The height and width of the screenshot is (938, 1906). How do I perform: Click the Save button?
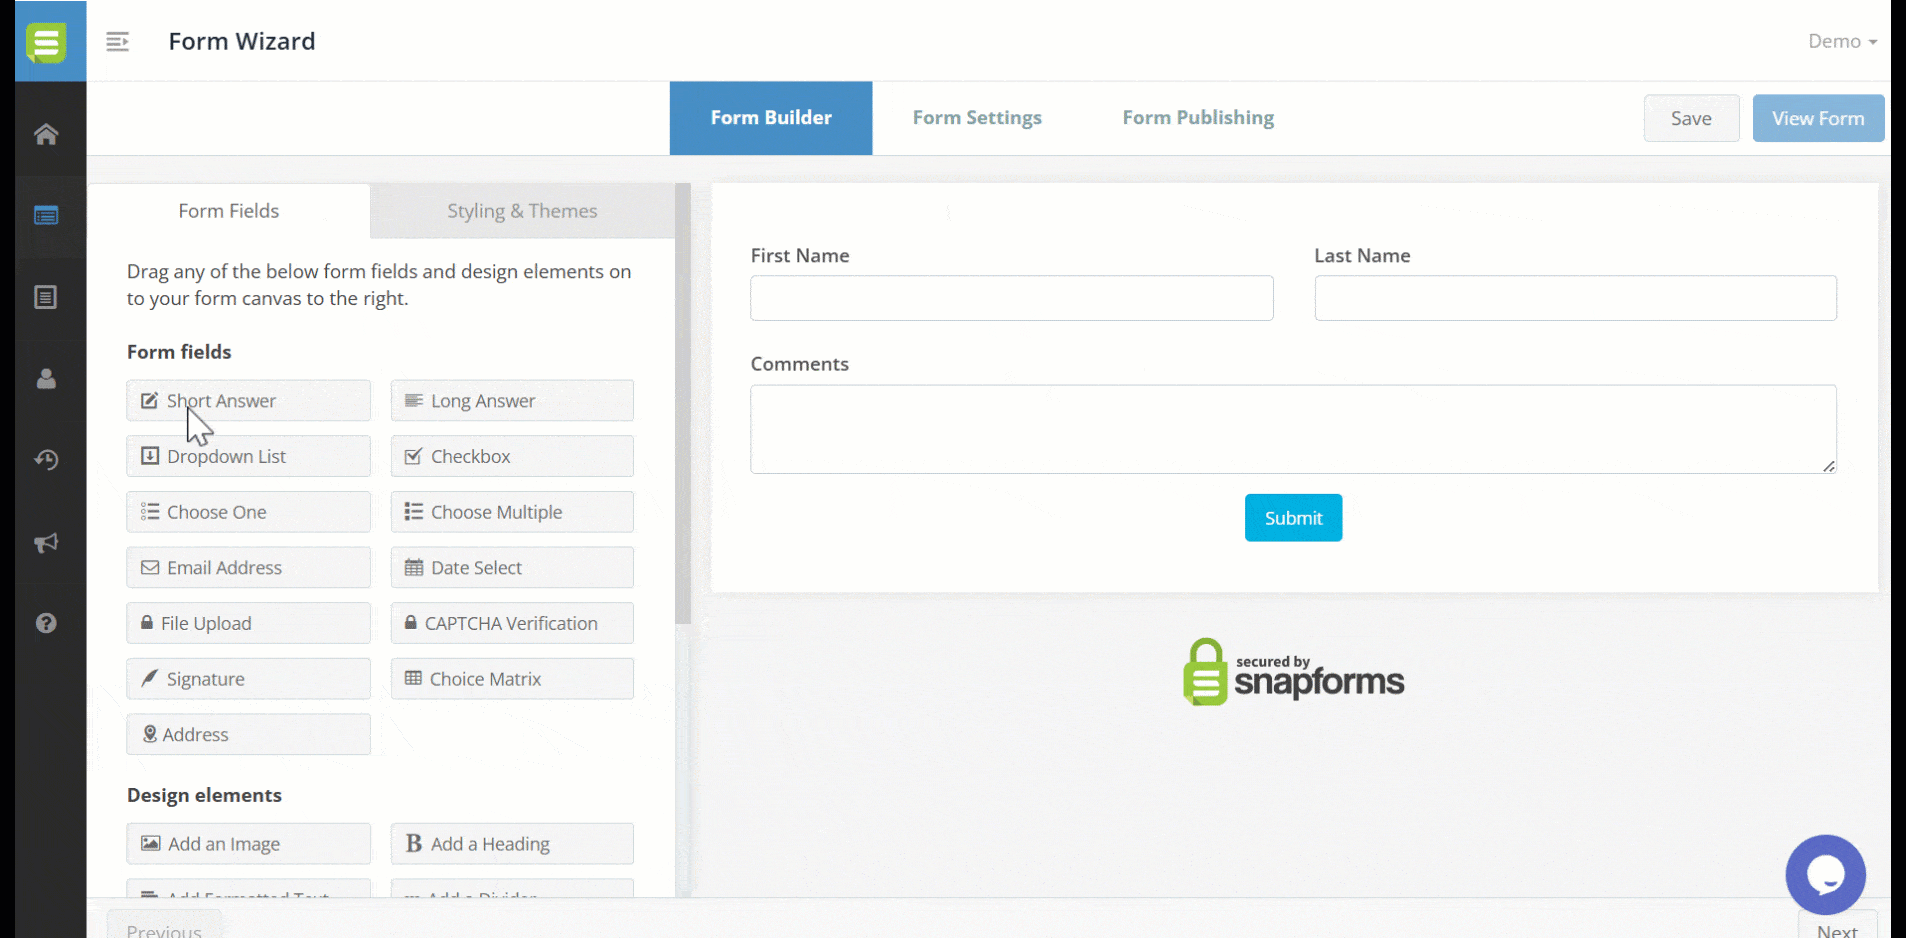1691,118
